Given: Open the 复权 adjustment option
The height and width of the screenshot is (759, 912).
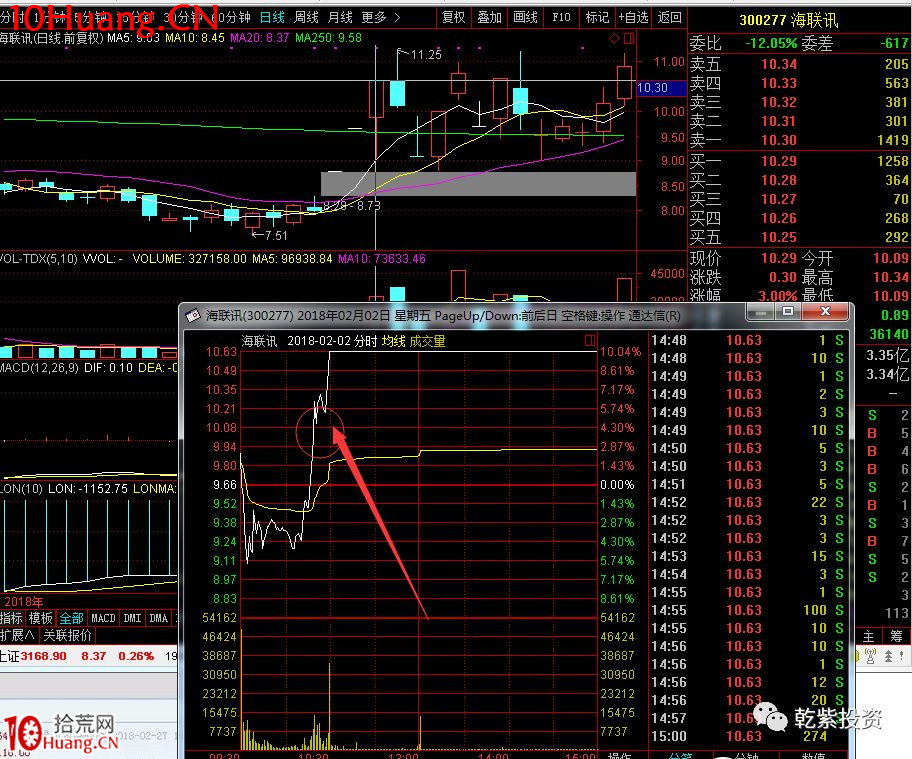Looking at the screenshot, I should [454, 17].
